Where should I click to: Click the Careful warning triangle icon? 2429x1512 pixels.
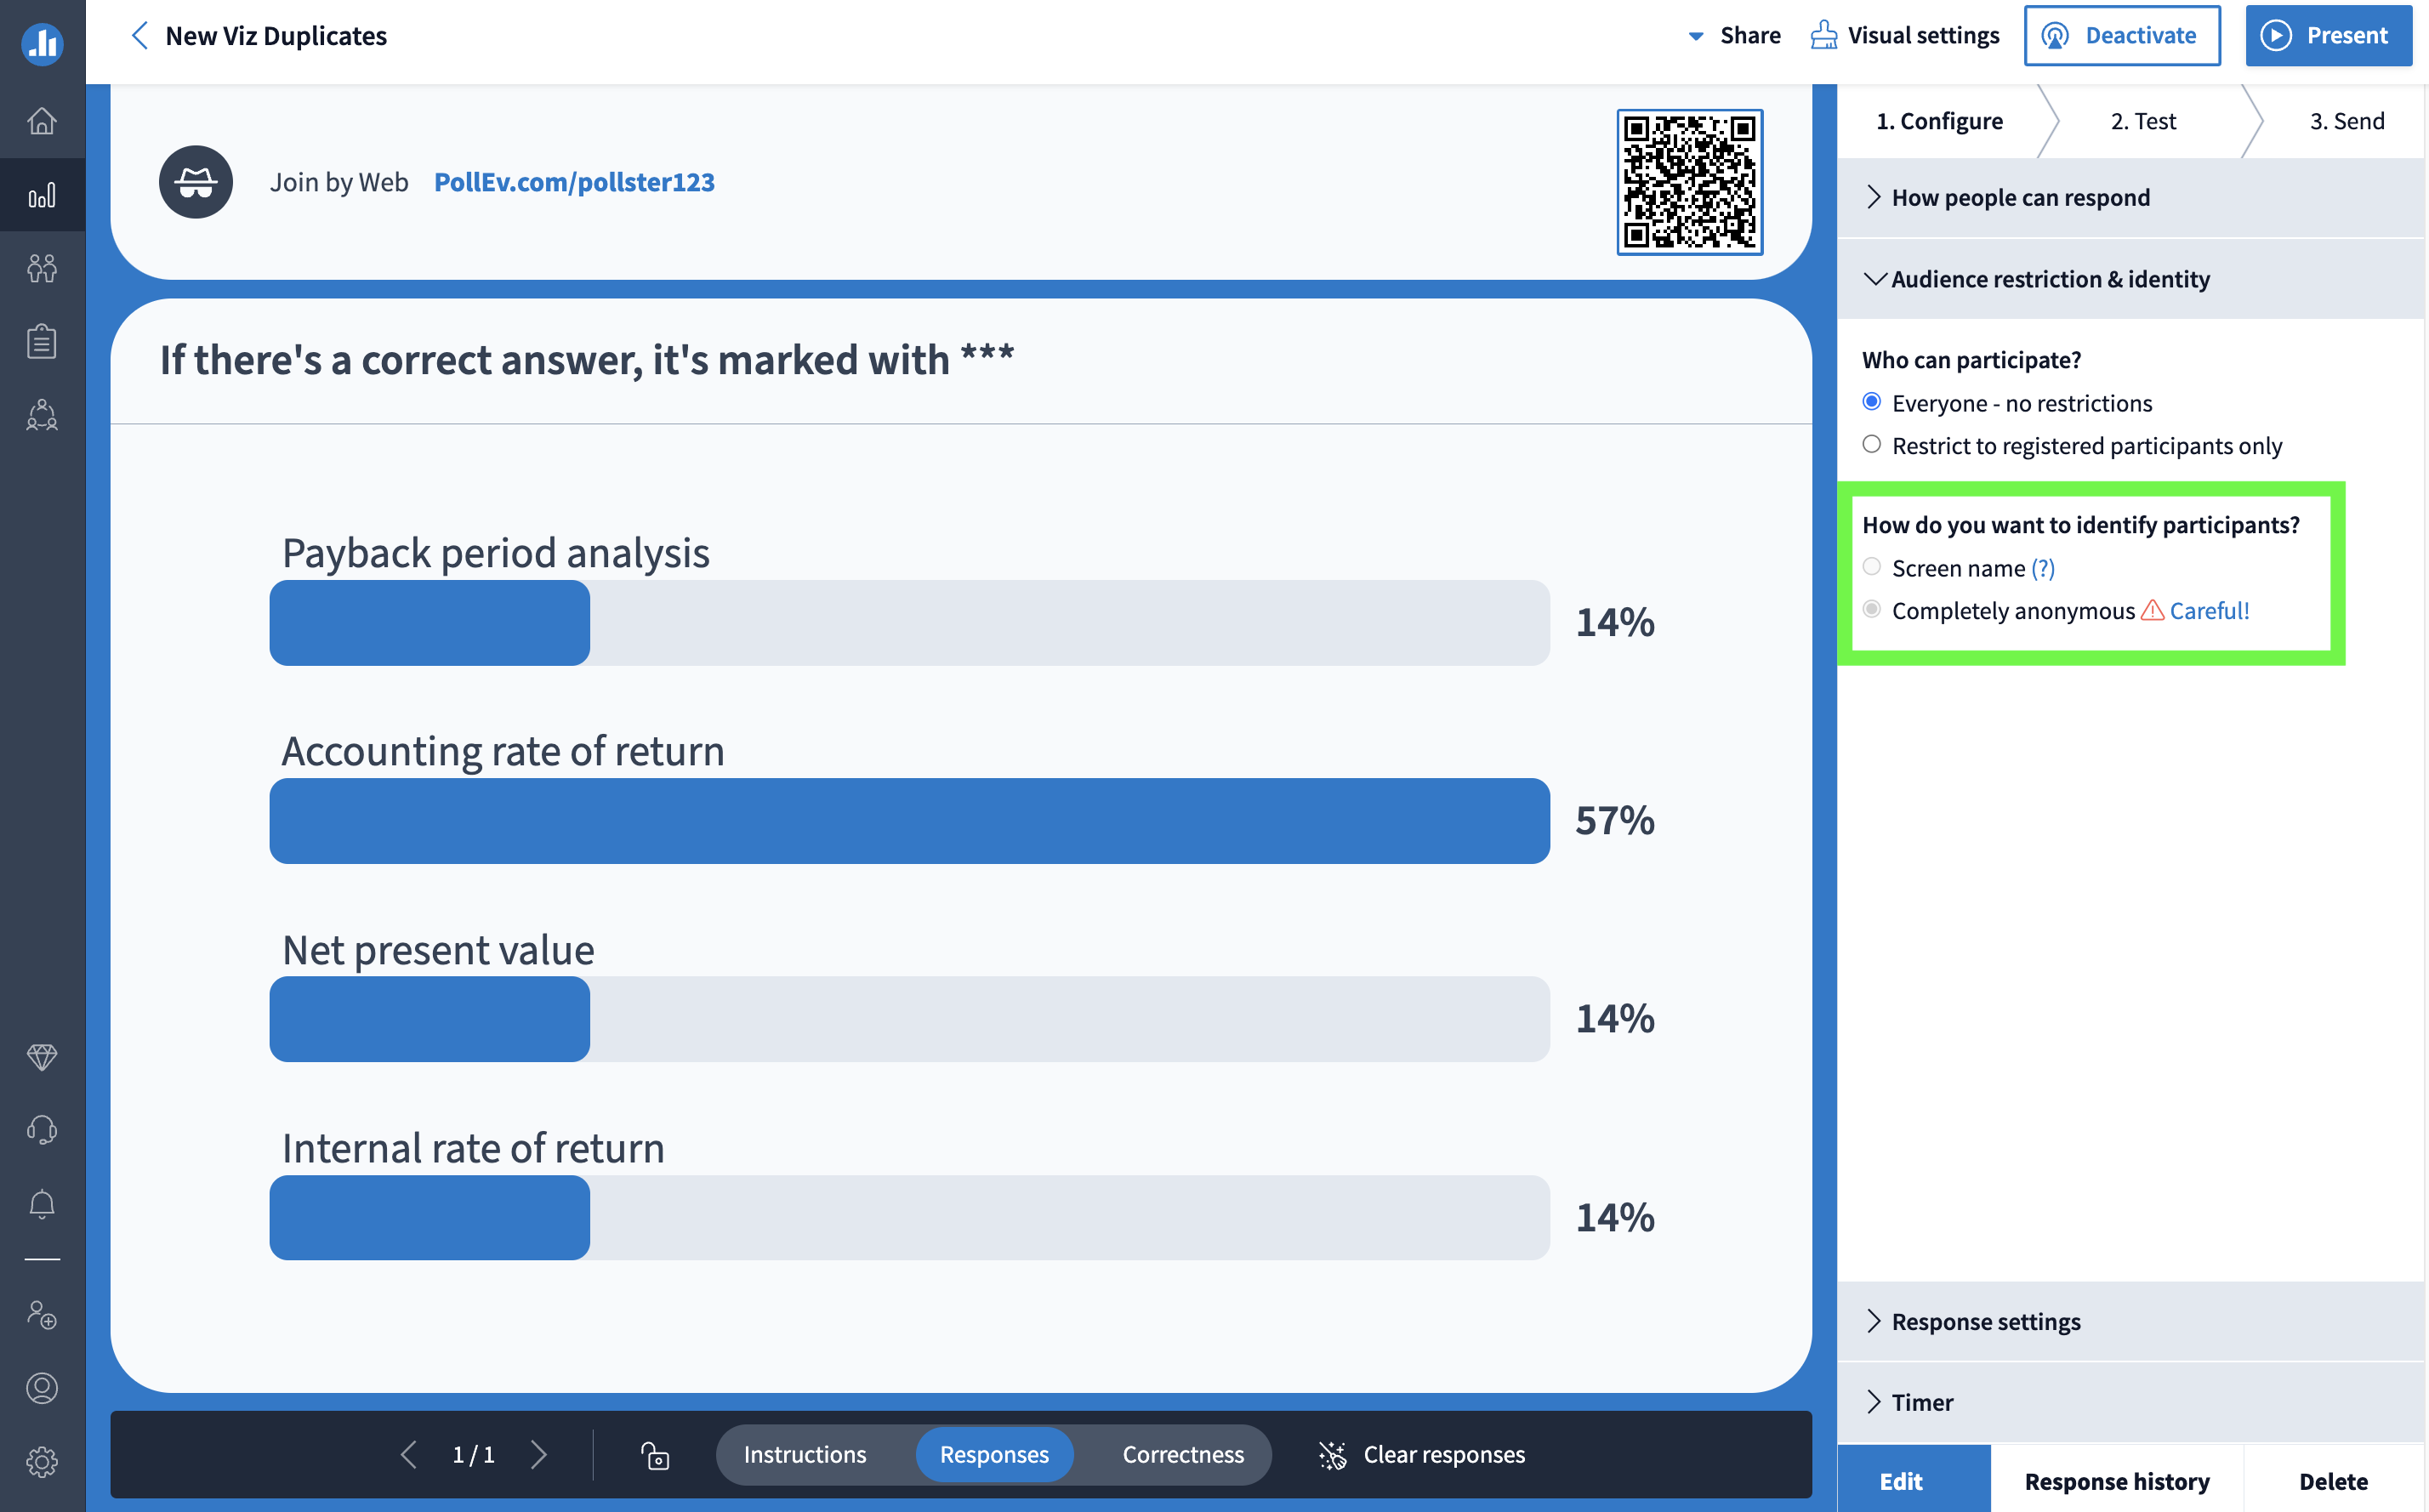click(x=2152, y=610)
